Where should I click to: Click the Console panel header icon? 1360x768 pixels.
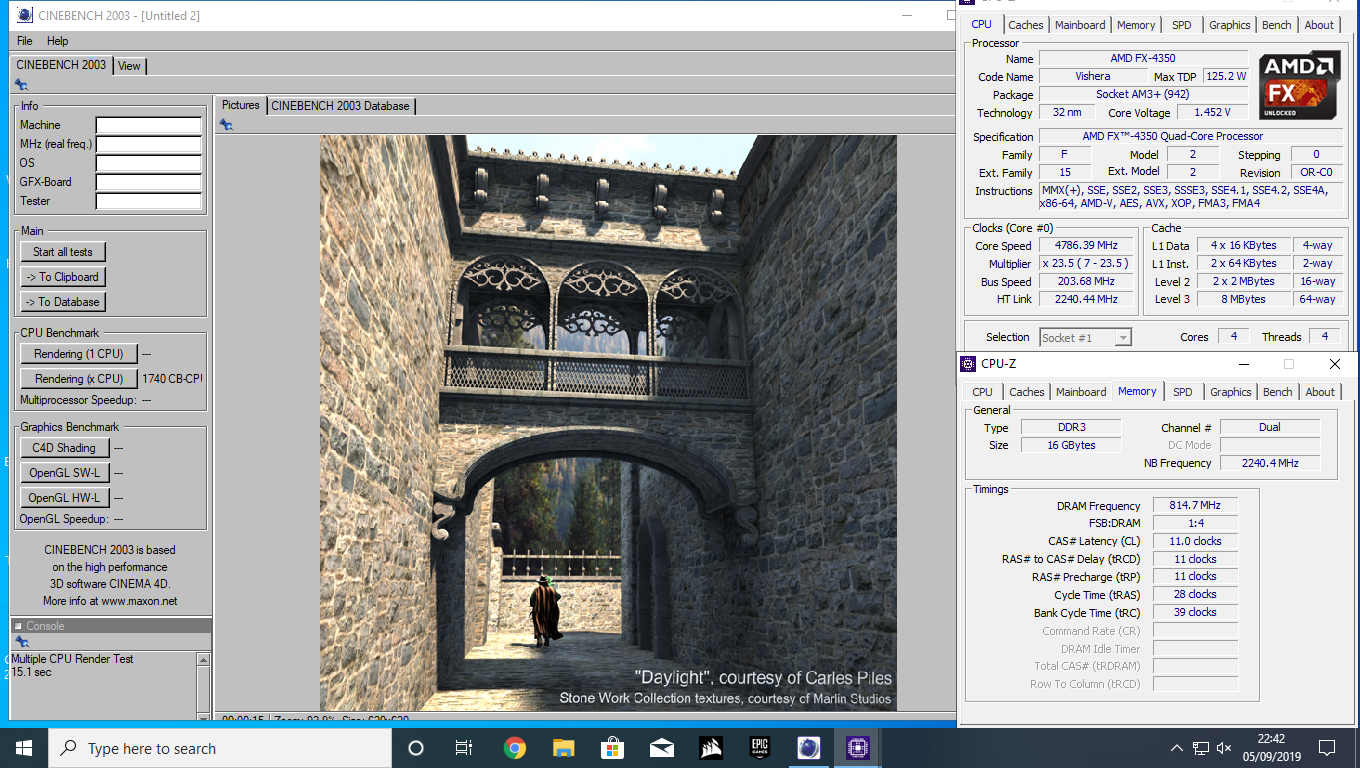(x=18, y=626)
